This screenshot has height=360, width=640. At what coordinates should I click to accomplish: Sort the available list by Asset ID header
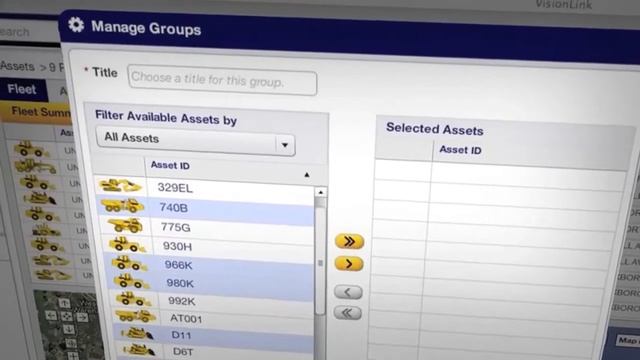pos(170,165)
